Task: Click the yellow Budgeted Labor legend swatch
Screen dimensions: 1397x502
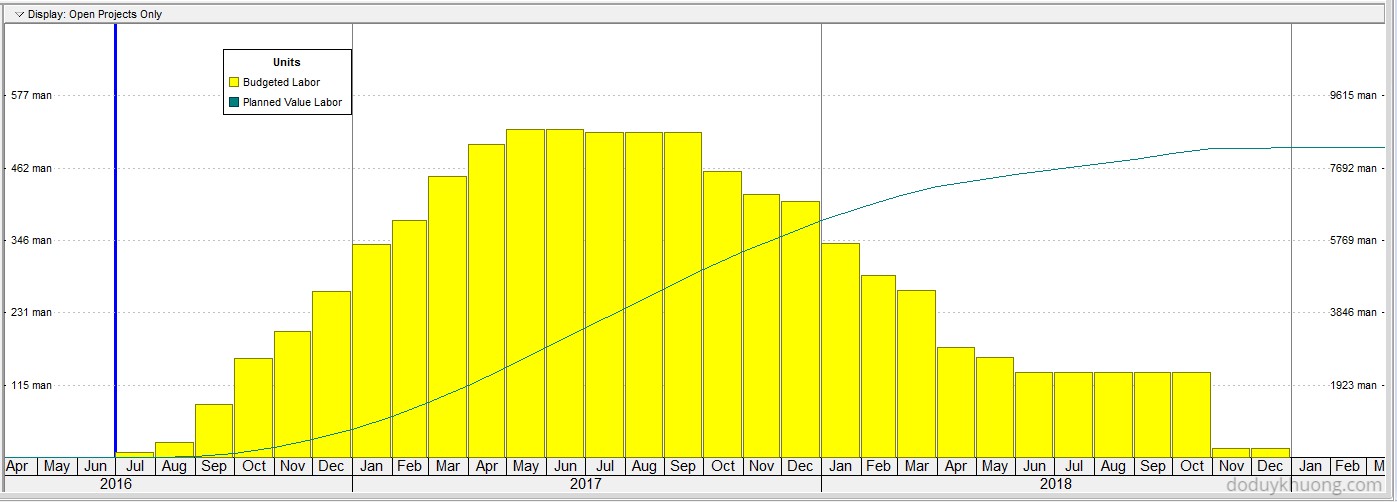Action: click(234, 82)
